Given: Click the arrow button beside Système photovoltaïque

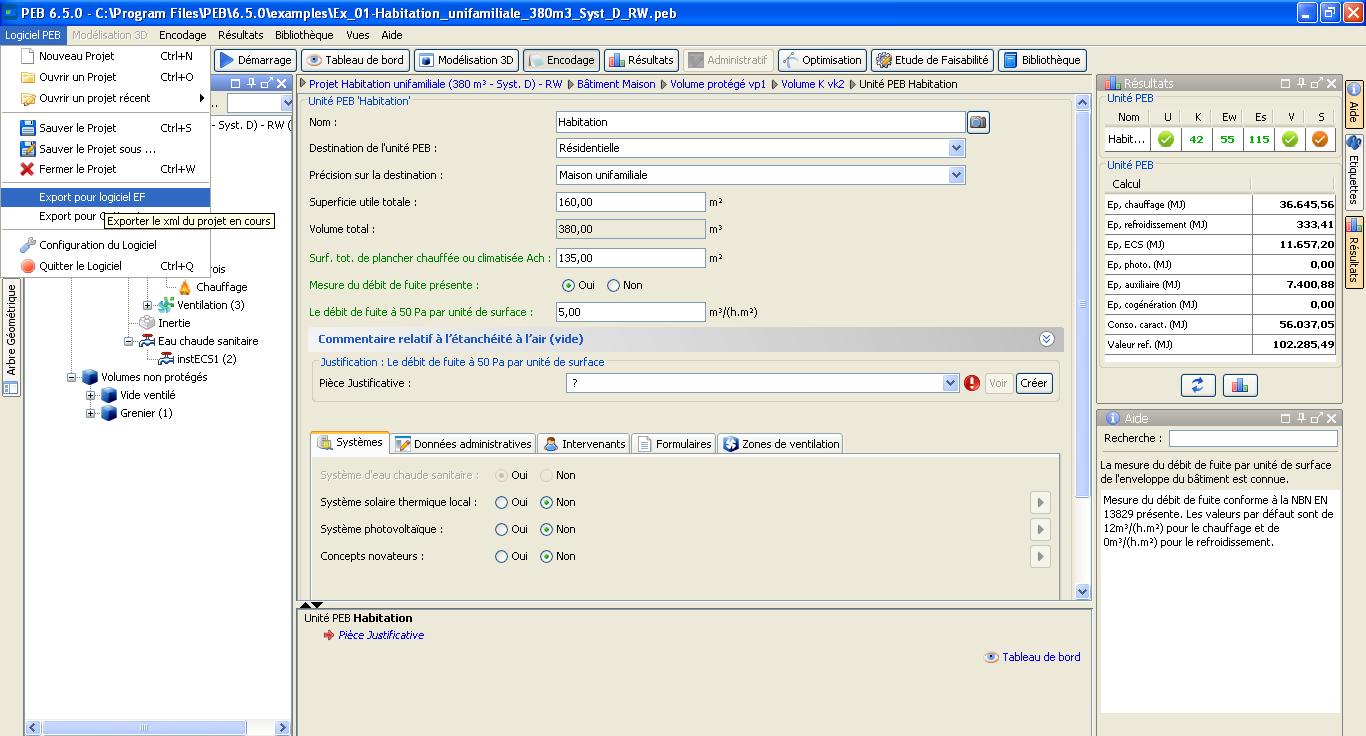Looking at the screenshot, I should 1040,529.
